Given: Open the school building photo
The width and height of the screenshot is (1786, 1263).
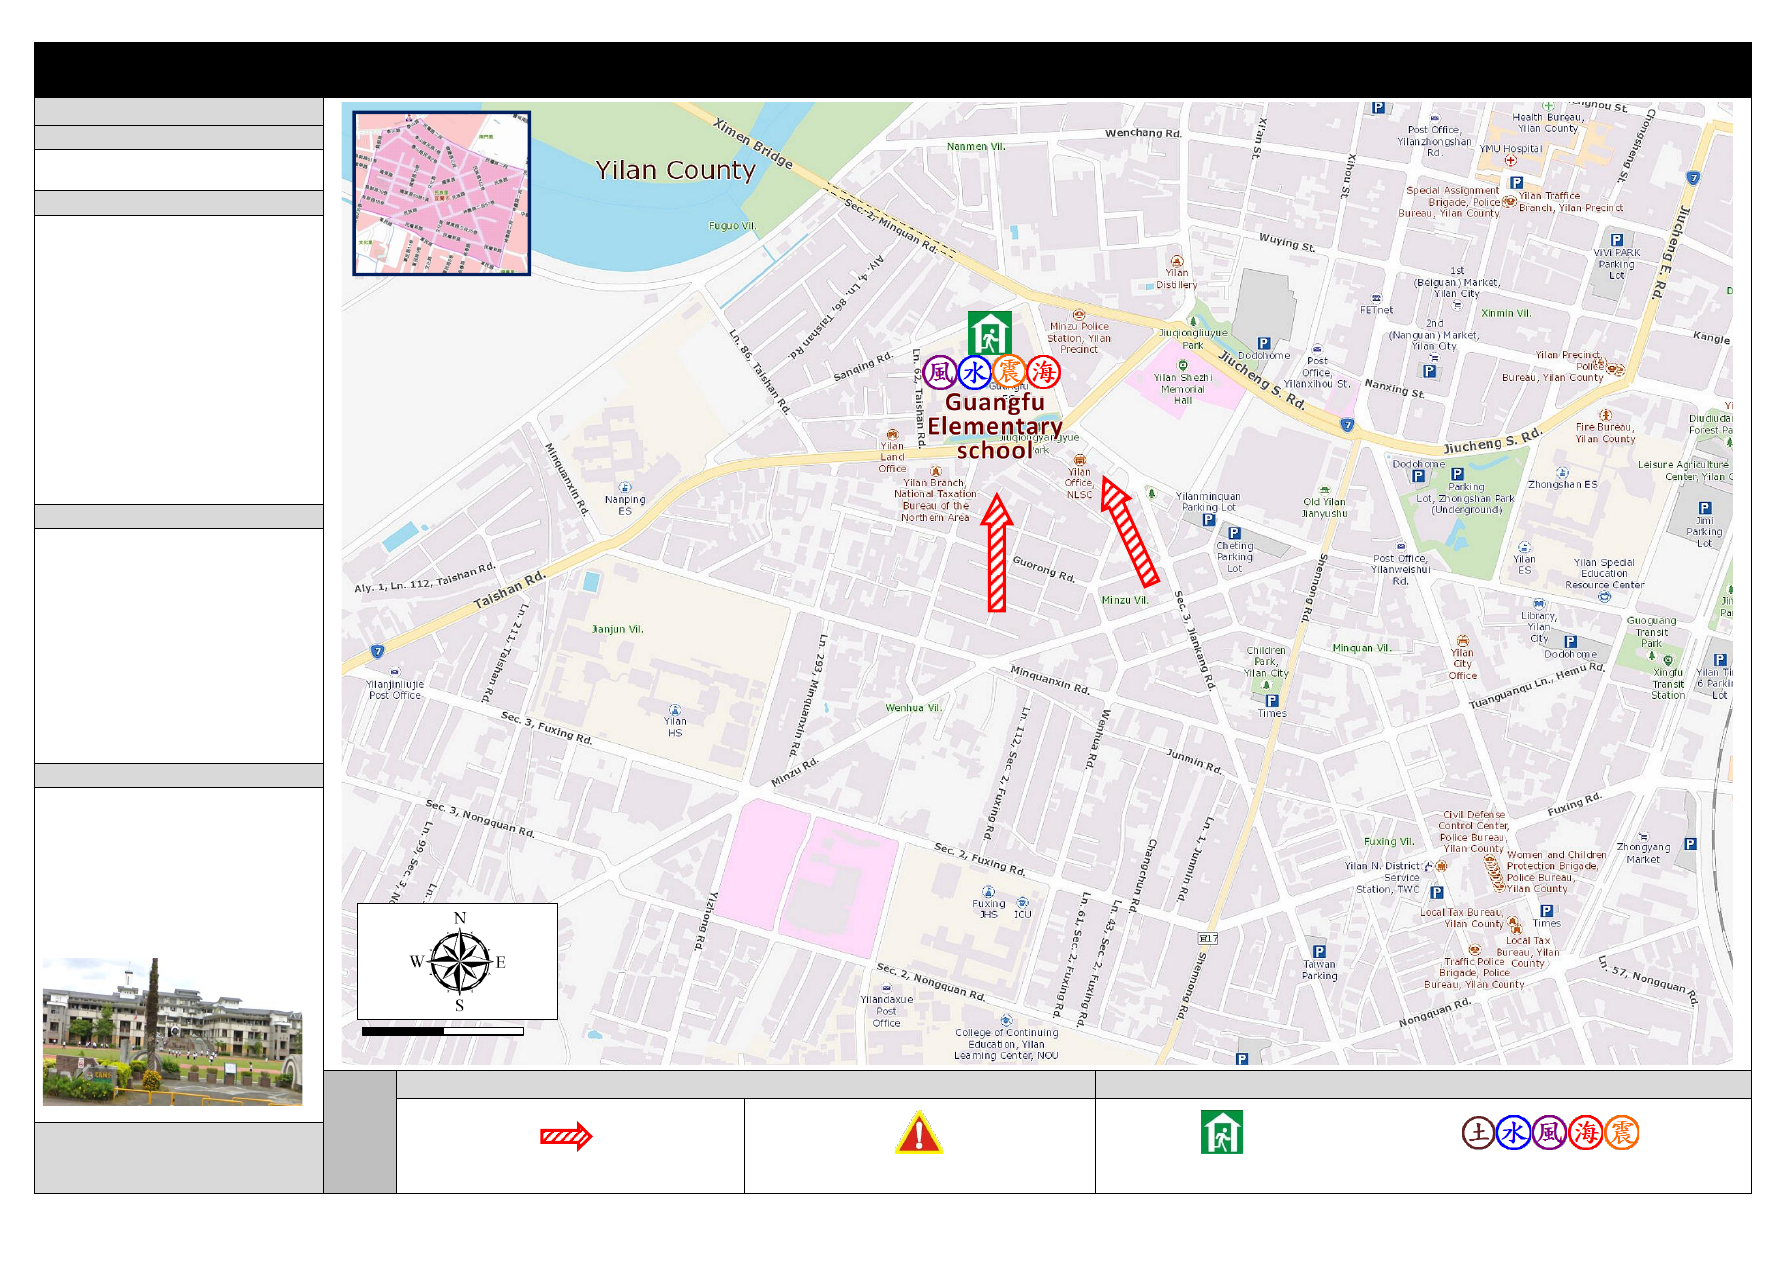Looking at the screenshot, I should tap(172, 1031).
